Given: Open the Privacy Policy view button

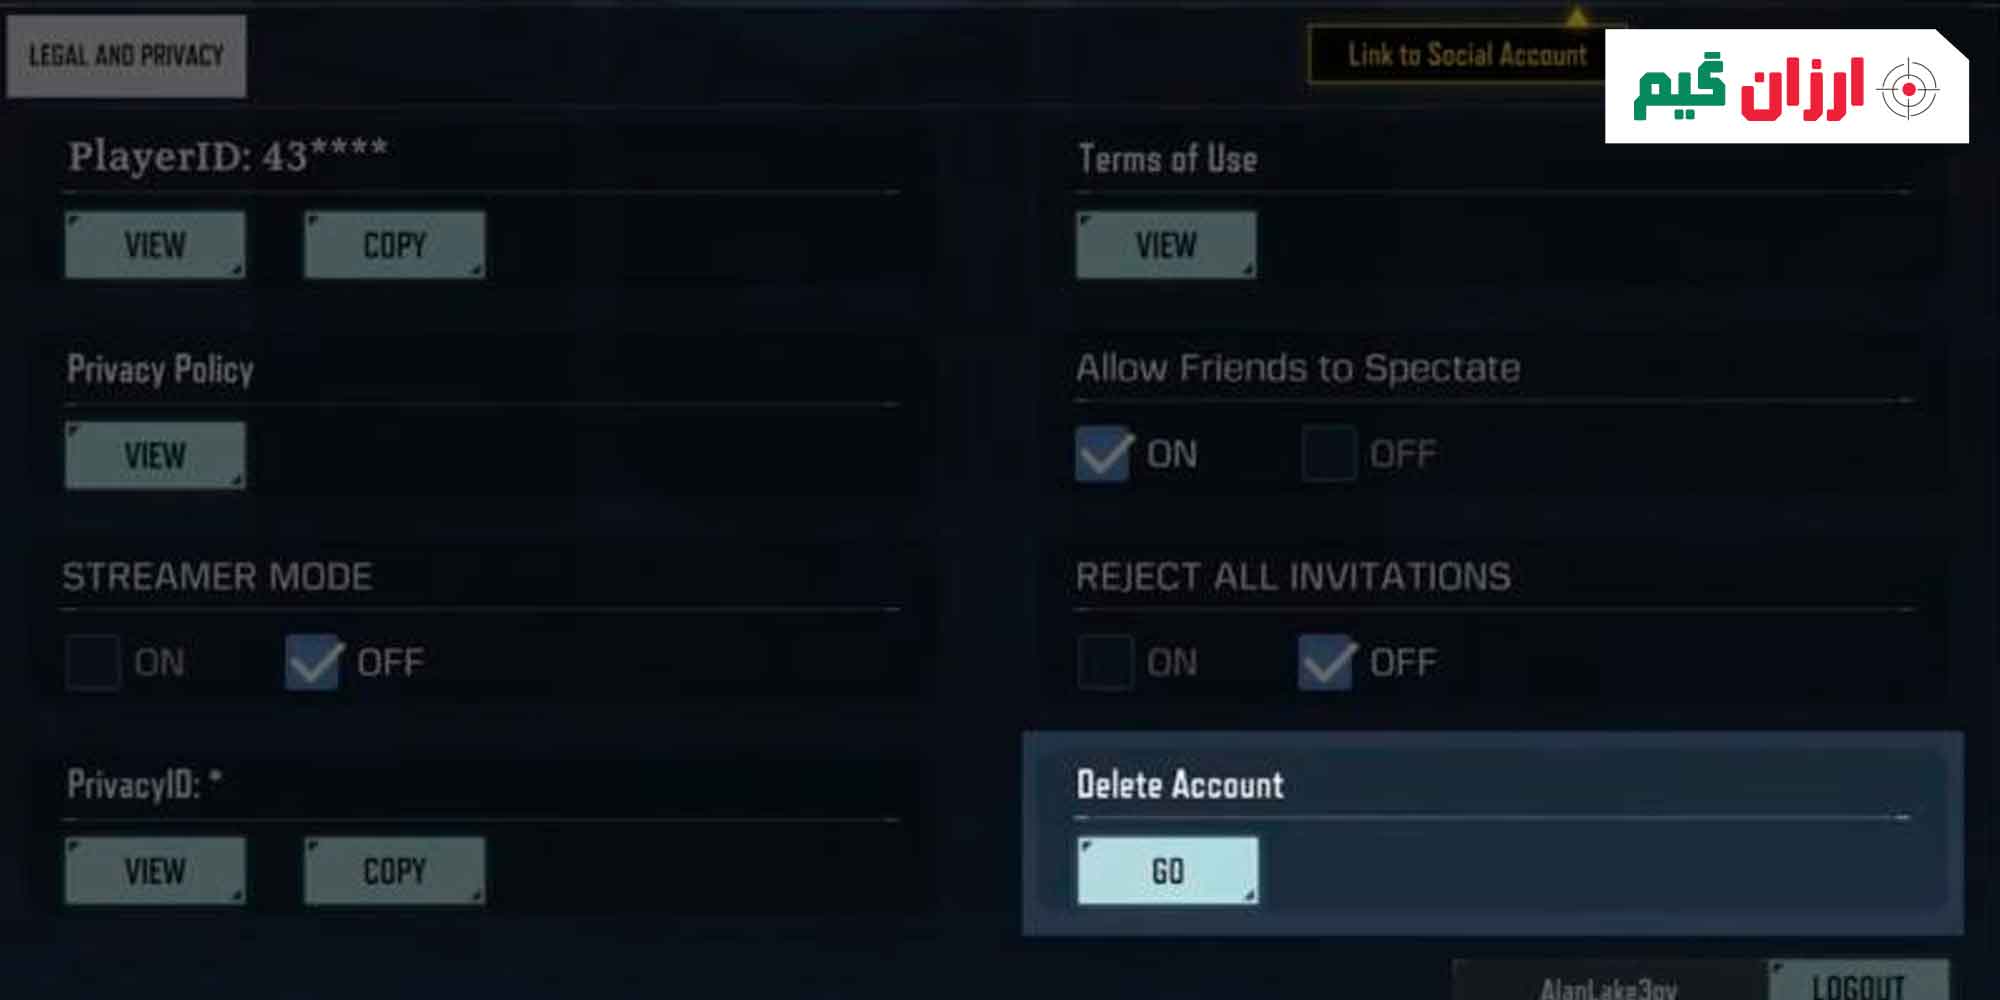Looking at the screenshot, I should 155,456.
